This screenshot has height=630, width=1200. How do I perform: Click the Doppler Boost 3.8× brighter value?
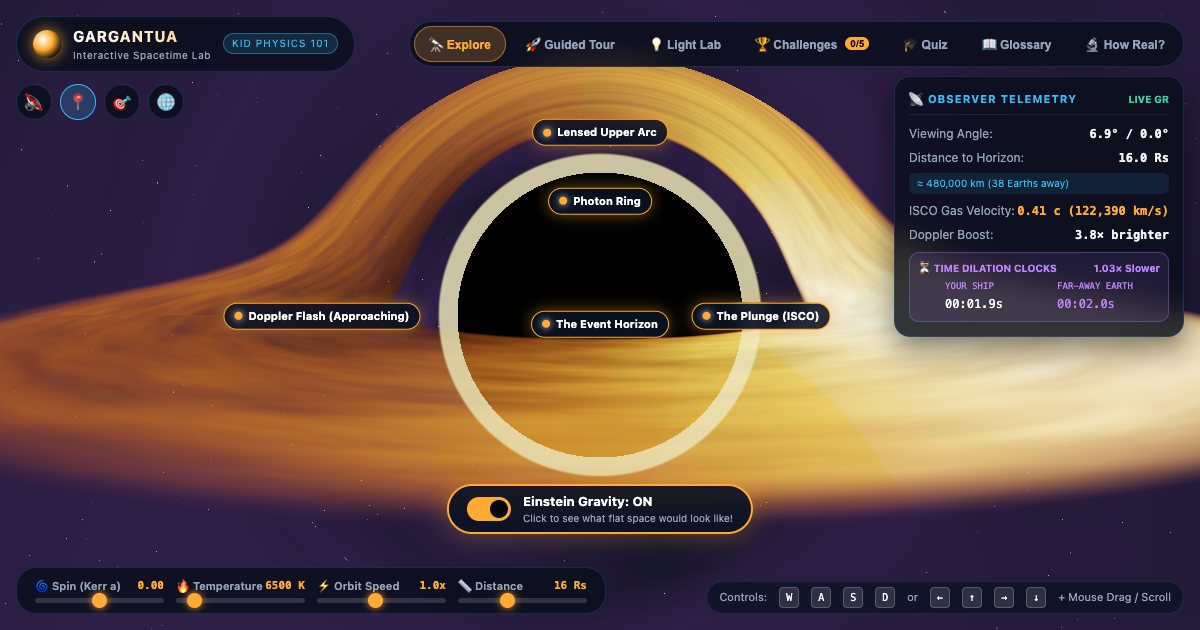[x=1121, y=235]
